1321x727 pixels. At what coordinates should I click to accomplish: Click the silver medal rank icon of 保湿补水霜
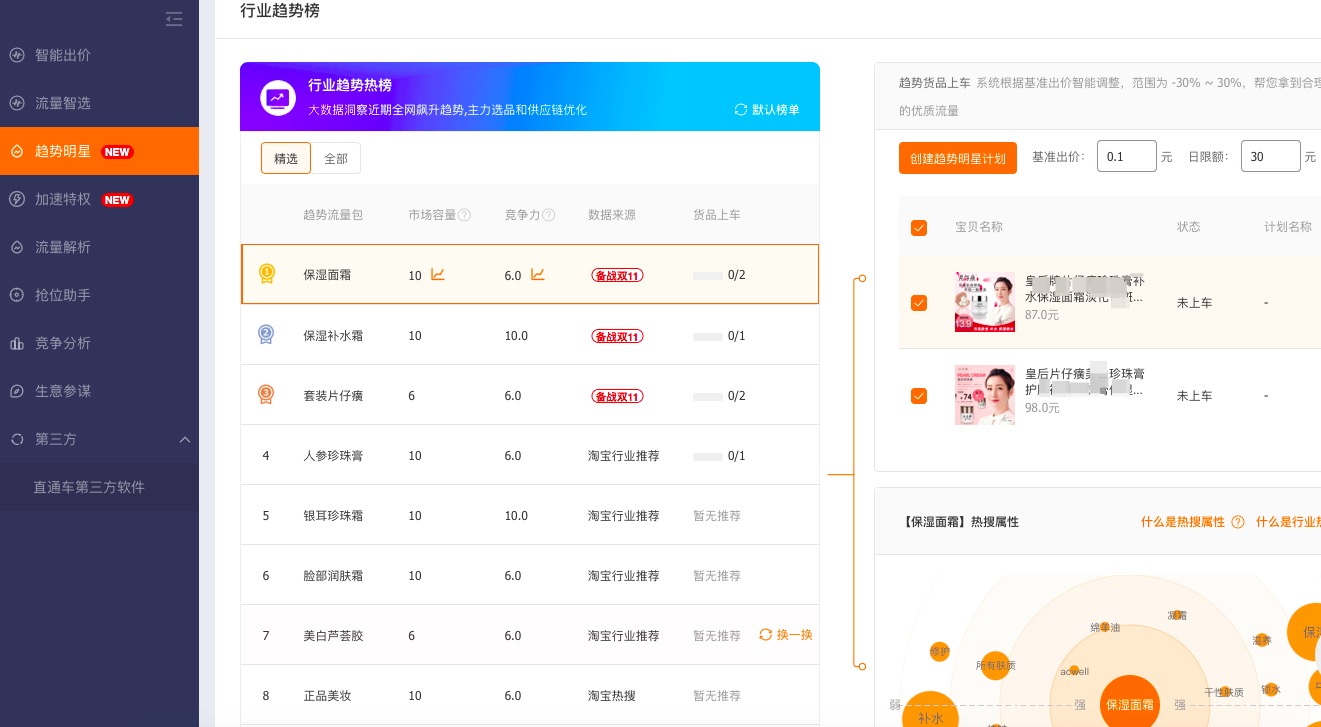[266, 335]
